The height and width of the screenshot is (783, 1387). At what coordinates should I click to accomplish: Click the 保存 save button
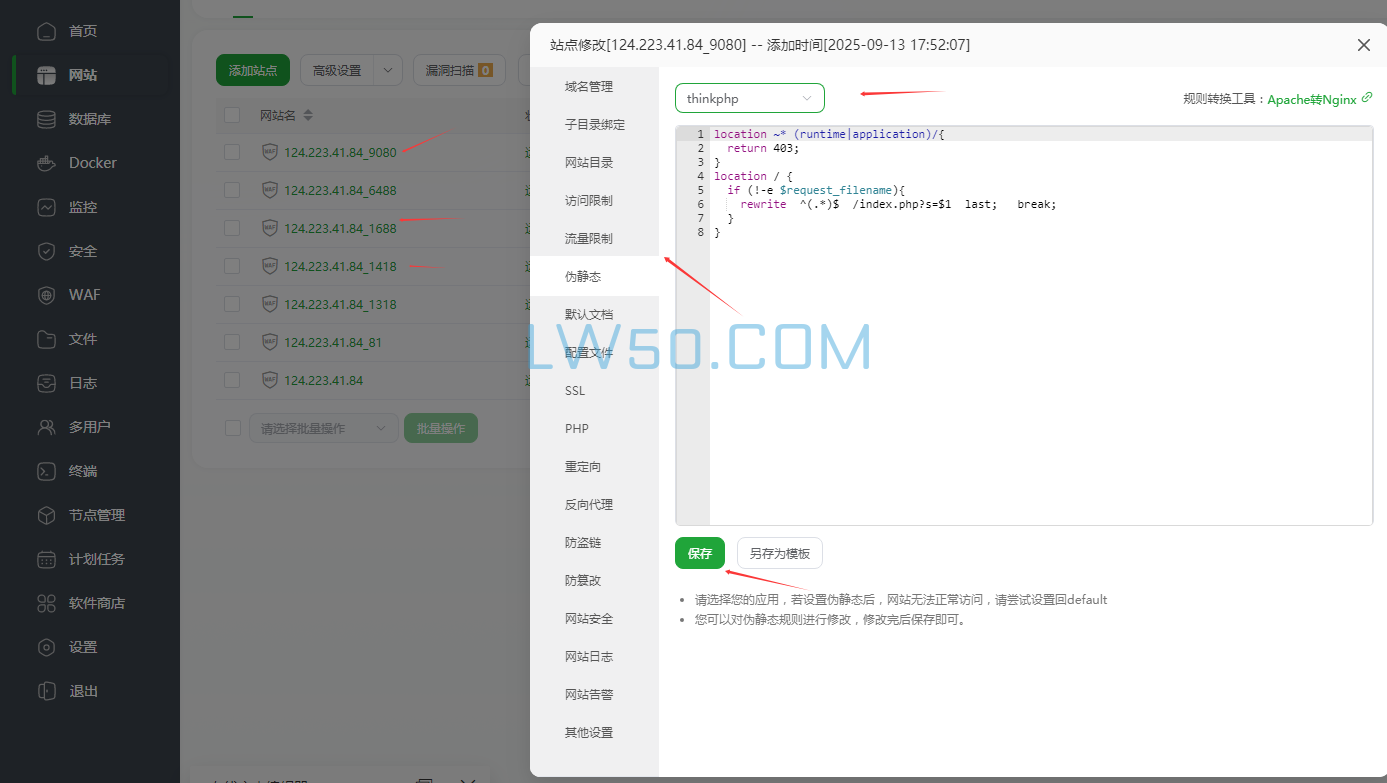(x=699, y=553)
